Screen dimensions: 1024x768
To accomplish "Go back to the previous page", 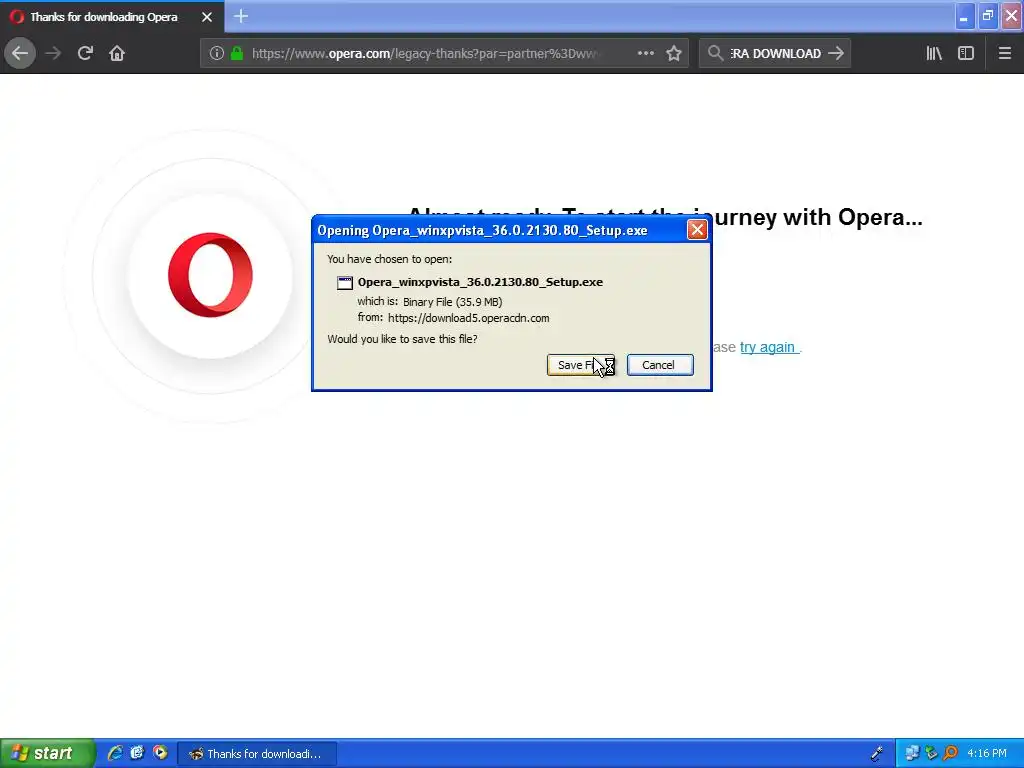I will click(20, 53).
